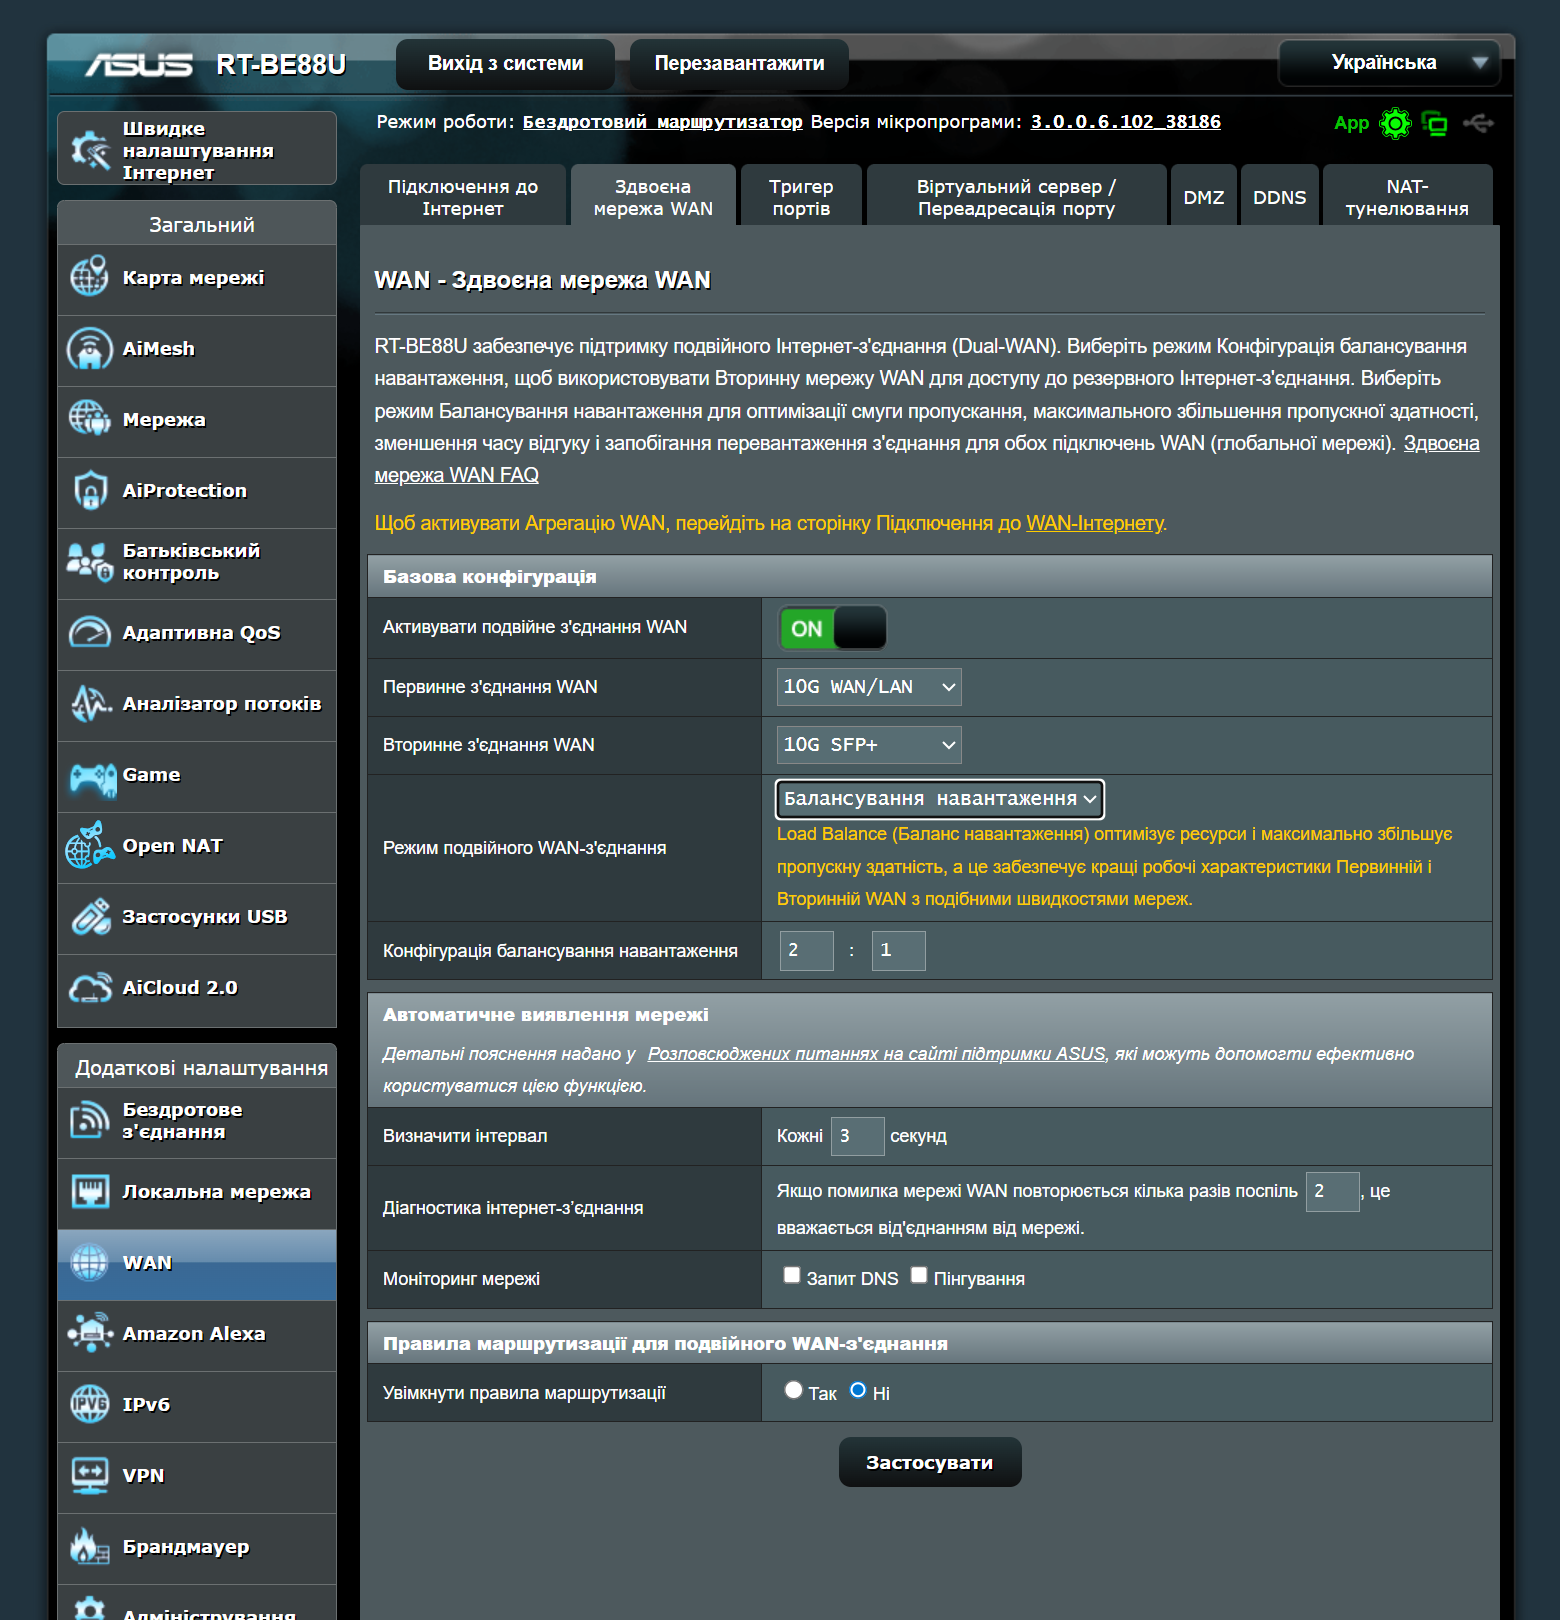Open the IPv6 sidebar icon

point(90,1404)
